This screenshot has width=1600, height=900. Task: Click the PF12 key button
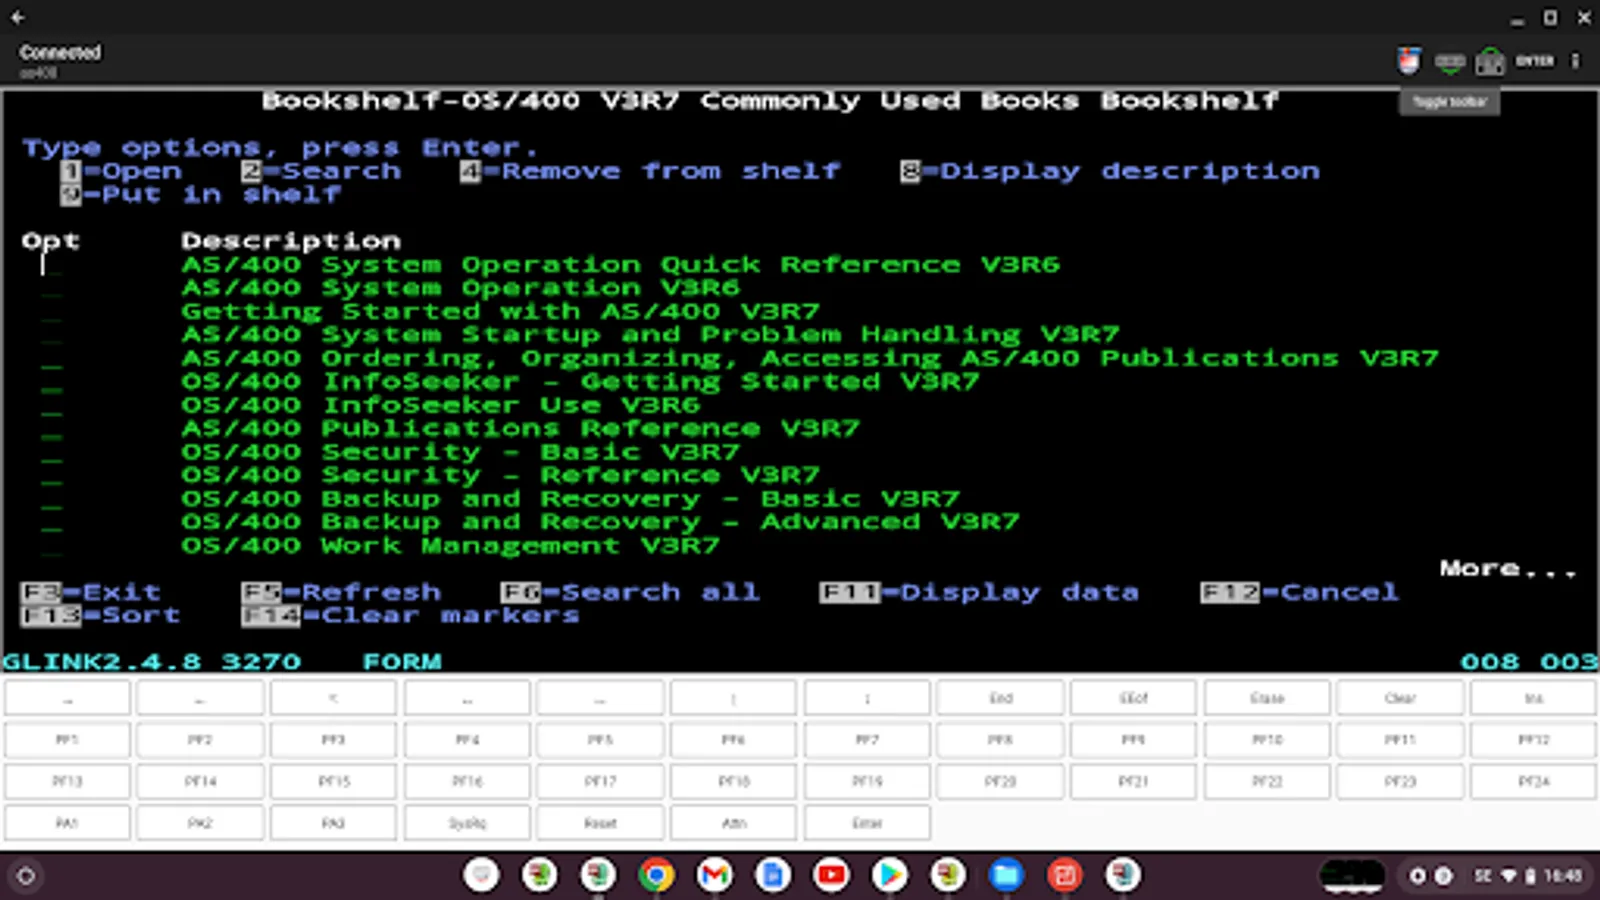tap(1533, 740)
